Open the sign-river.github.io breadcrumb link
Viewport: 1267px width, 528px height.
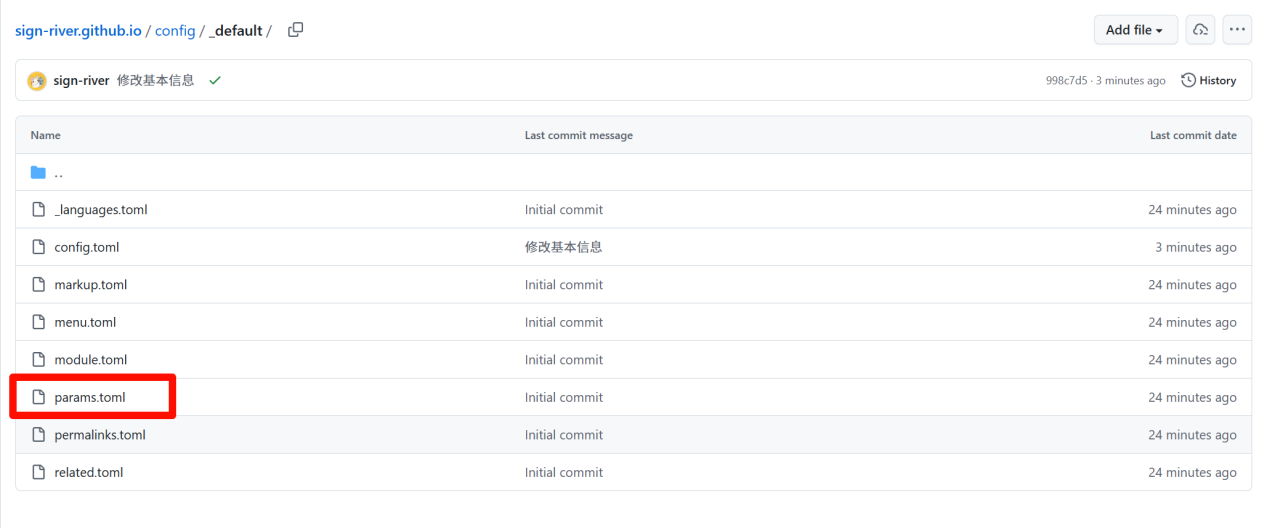point(78,31)
